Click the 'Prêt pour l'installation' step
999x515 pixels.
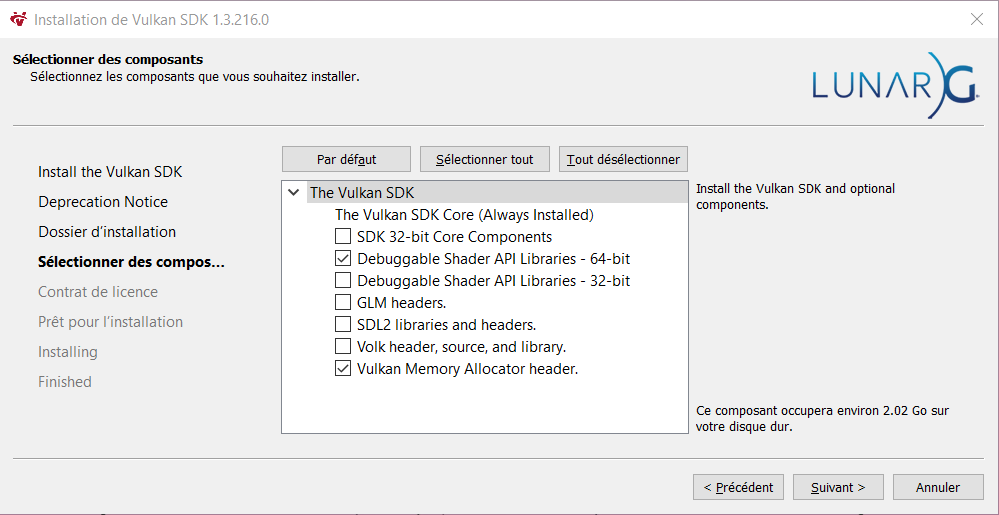click(x=110, y=322)
